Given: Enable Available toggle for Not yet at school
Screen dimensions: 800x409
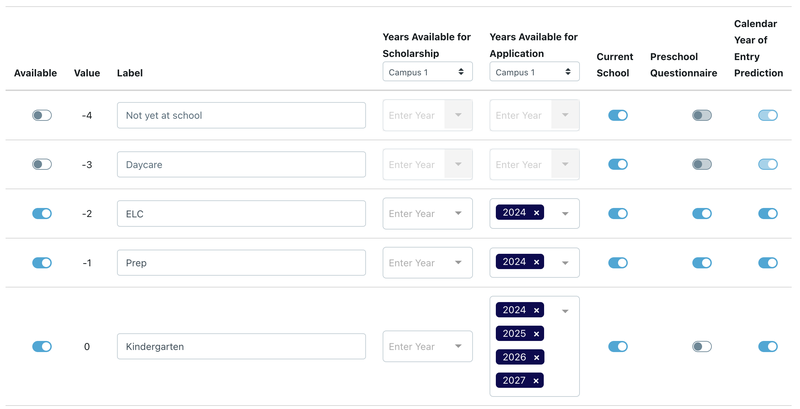Looking at the screenshot, I should [x=42, y=116].
